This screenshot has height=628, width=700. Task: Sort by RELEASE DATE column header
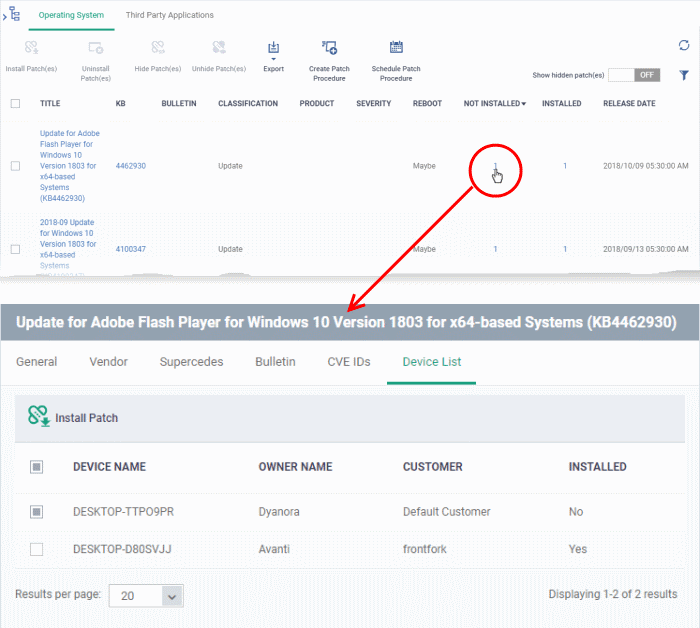[x=629, y=104]
